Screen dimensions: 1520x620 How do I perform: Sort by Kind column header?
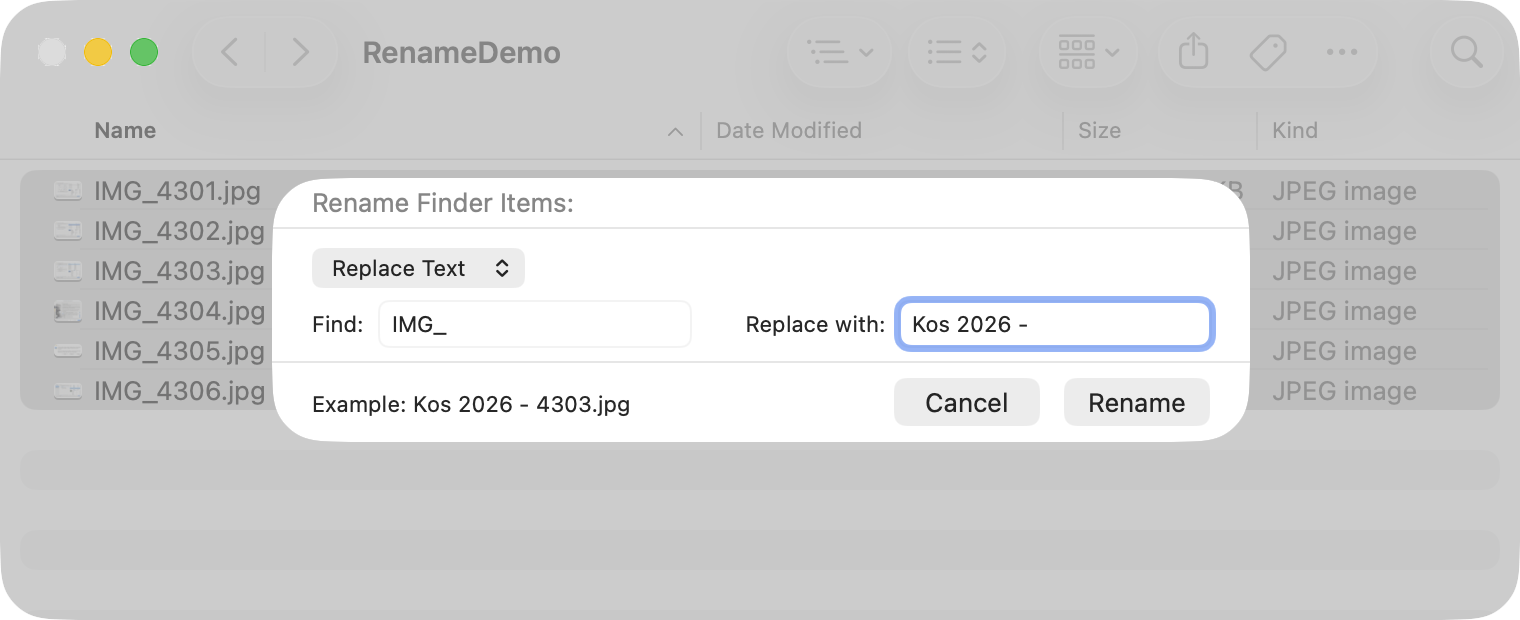click(1294, 130)
